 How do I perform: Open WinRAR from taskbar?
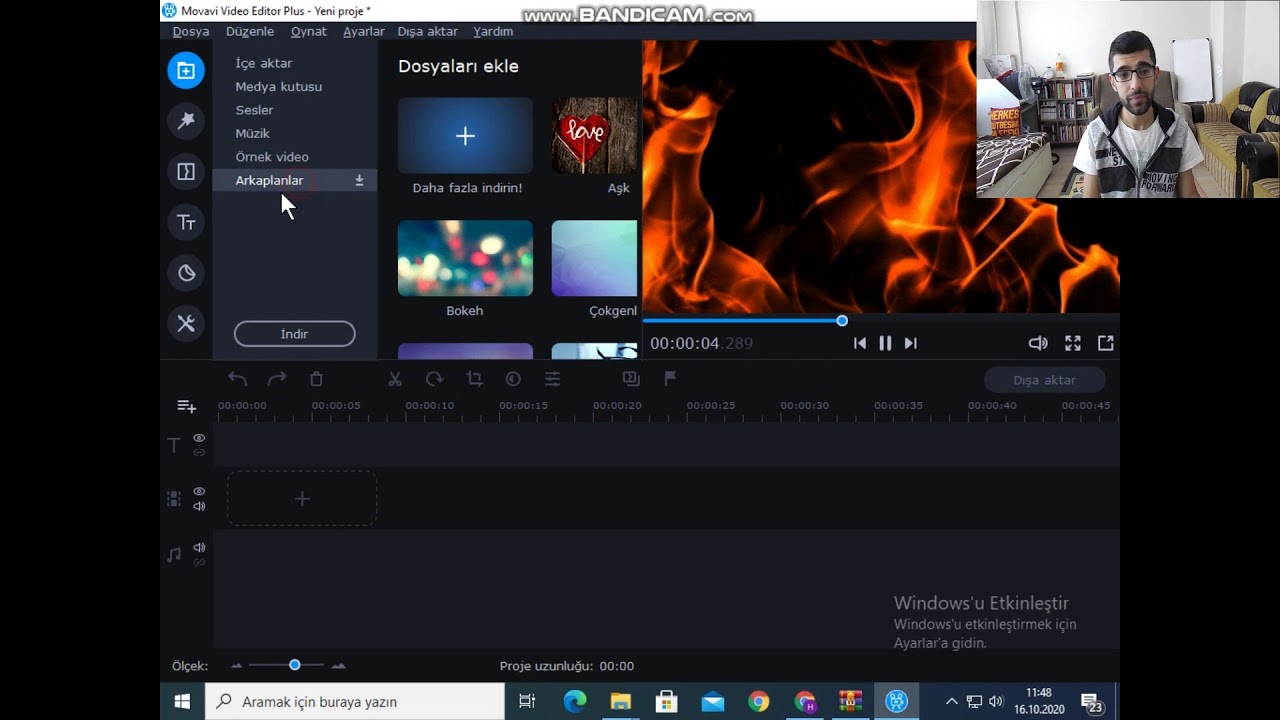click(851, 702)
